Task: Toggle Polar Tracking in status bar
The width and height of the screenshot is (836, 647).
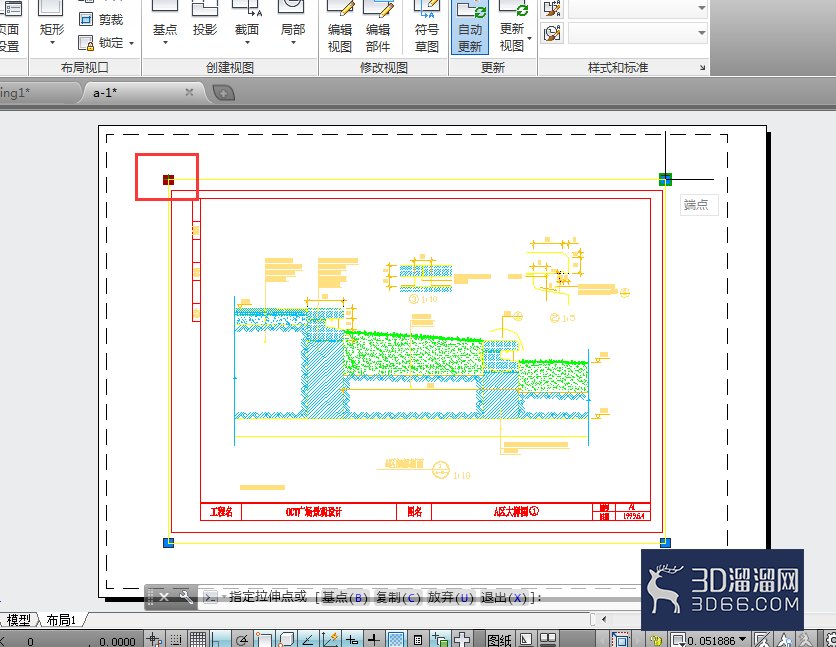Action: click(242, 640)
